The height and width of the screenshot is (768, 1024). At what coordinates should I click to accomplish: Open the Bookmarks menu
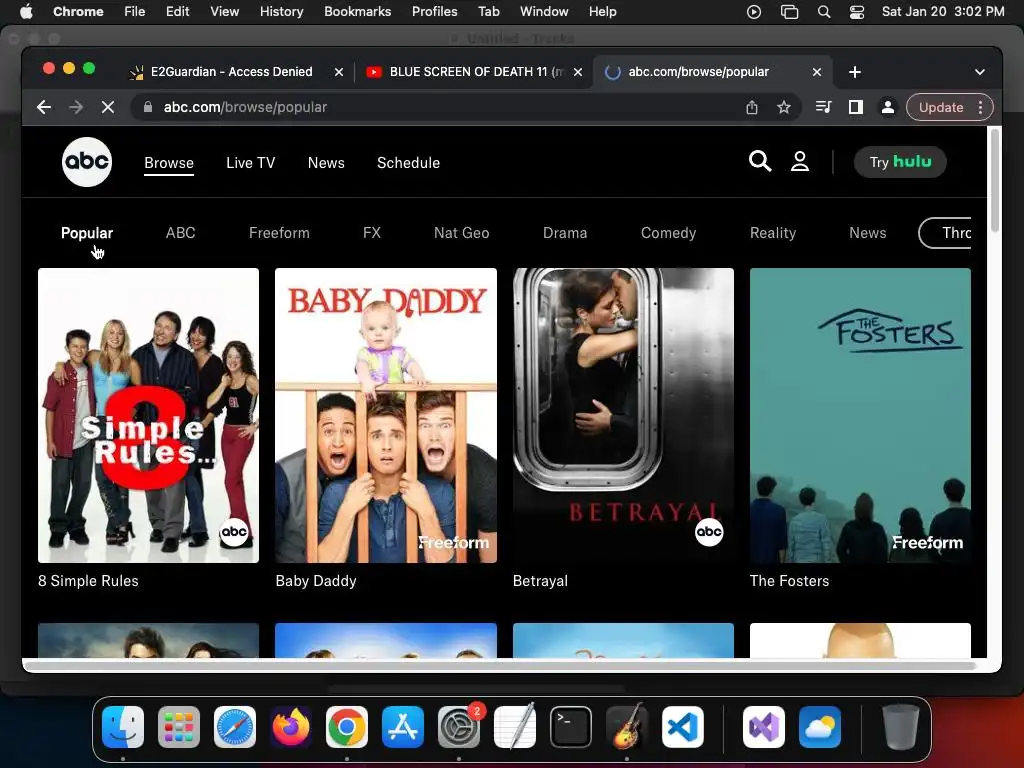tap(357, 12)
